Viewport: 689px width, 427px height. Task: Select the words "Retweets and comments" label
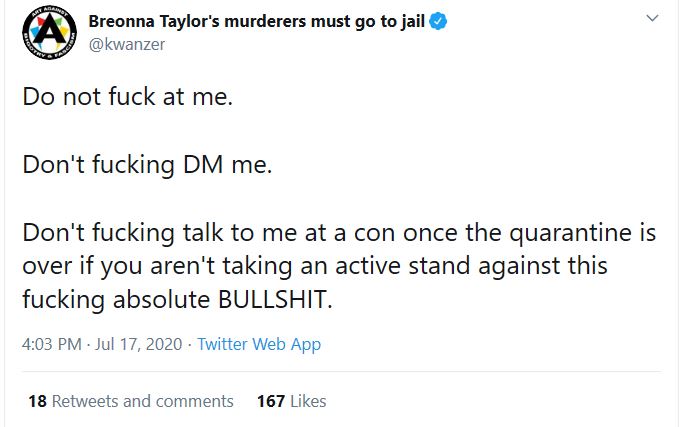point(142,401)
